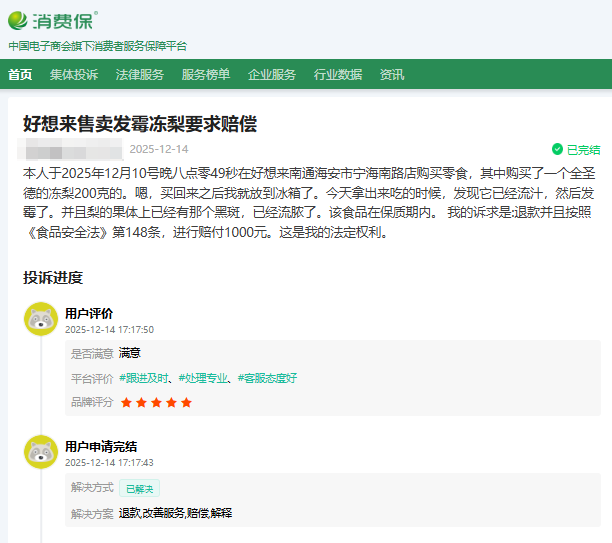Click the #跟进及时 evaluation tag
Viewport: 612px width, 543px height.
click(144, 378)
